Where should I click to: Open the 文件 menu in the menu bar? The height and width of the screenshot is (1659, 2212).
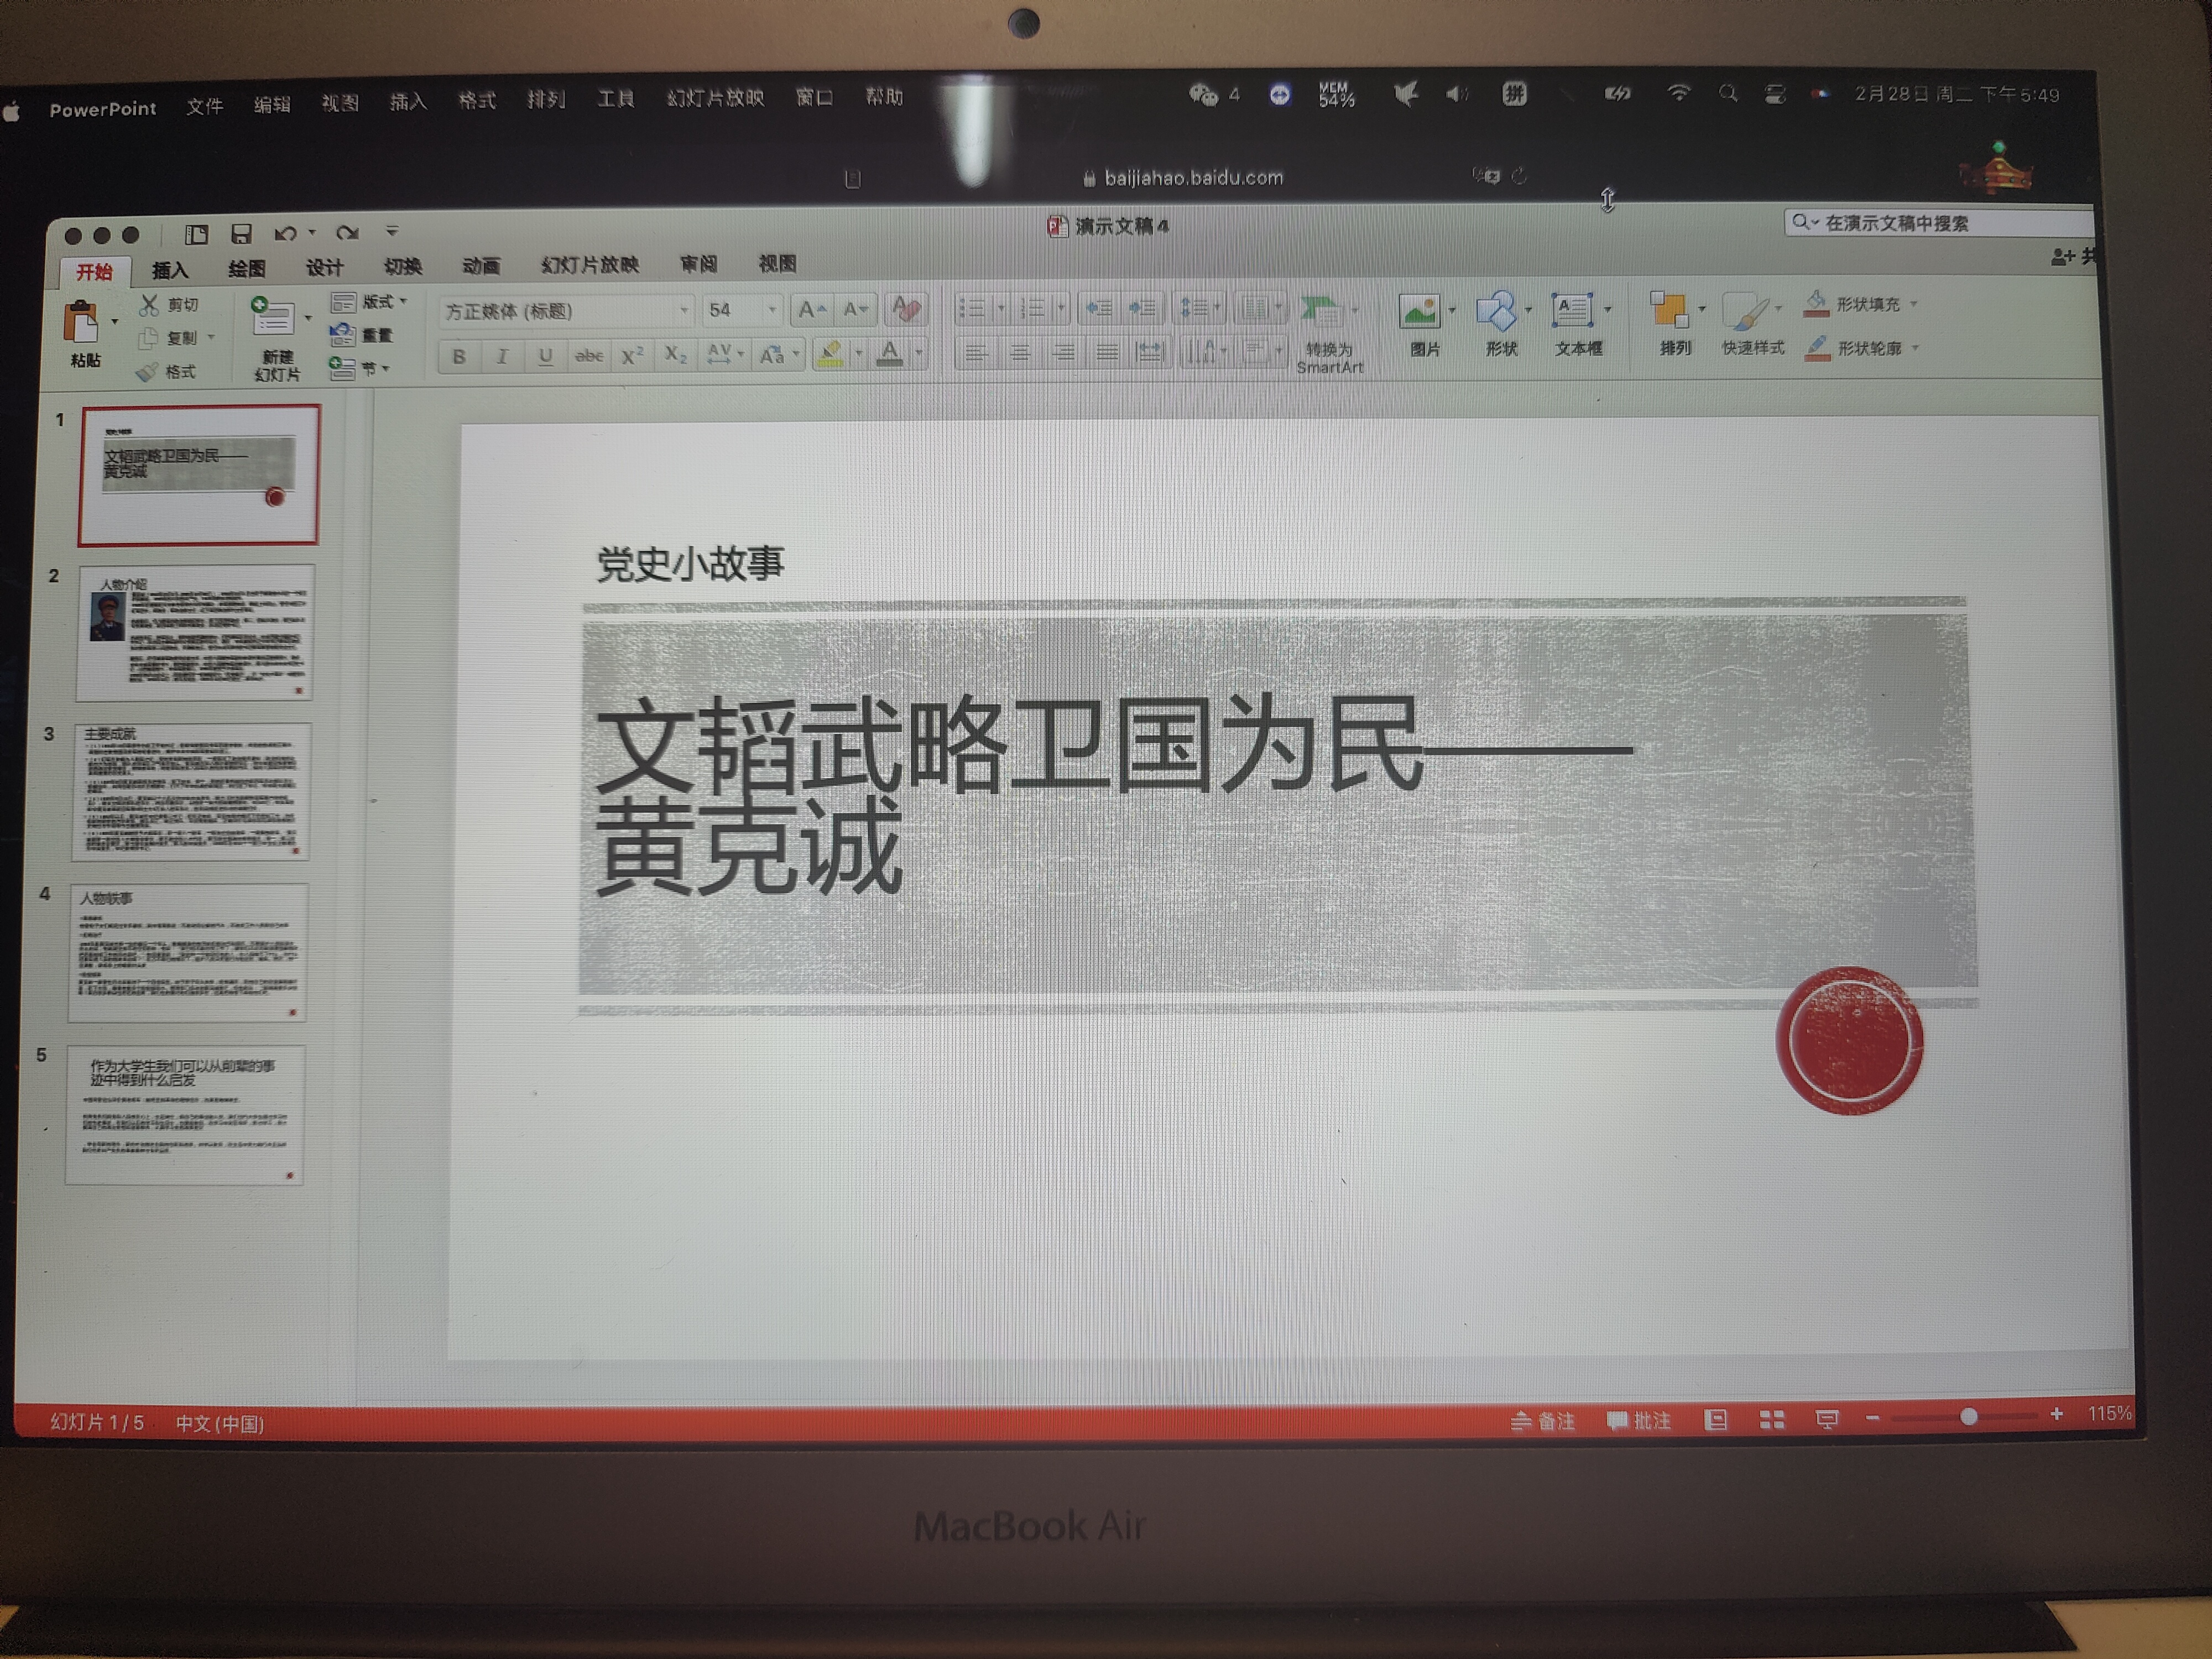point(205,106)
